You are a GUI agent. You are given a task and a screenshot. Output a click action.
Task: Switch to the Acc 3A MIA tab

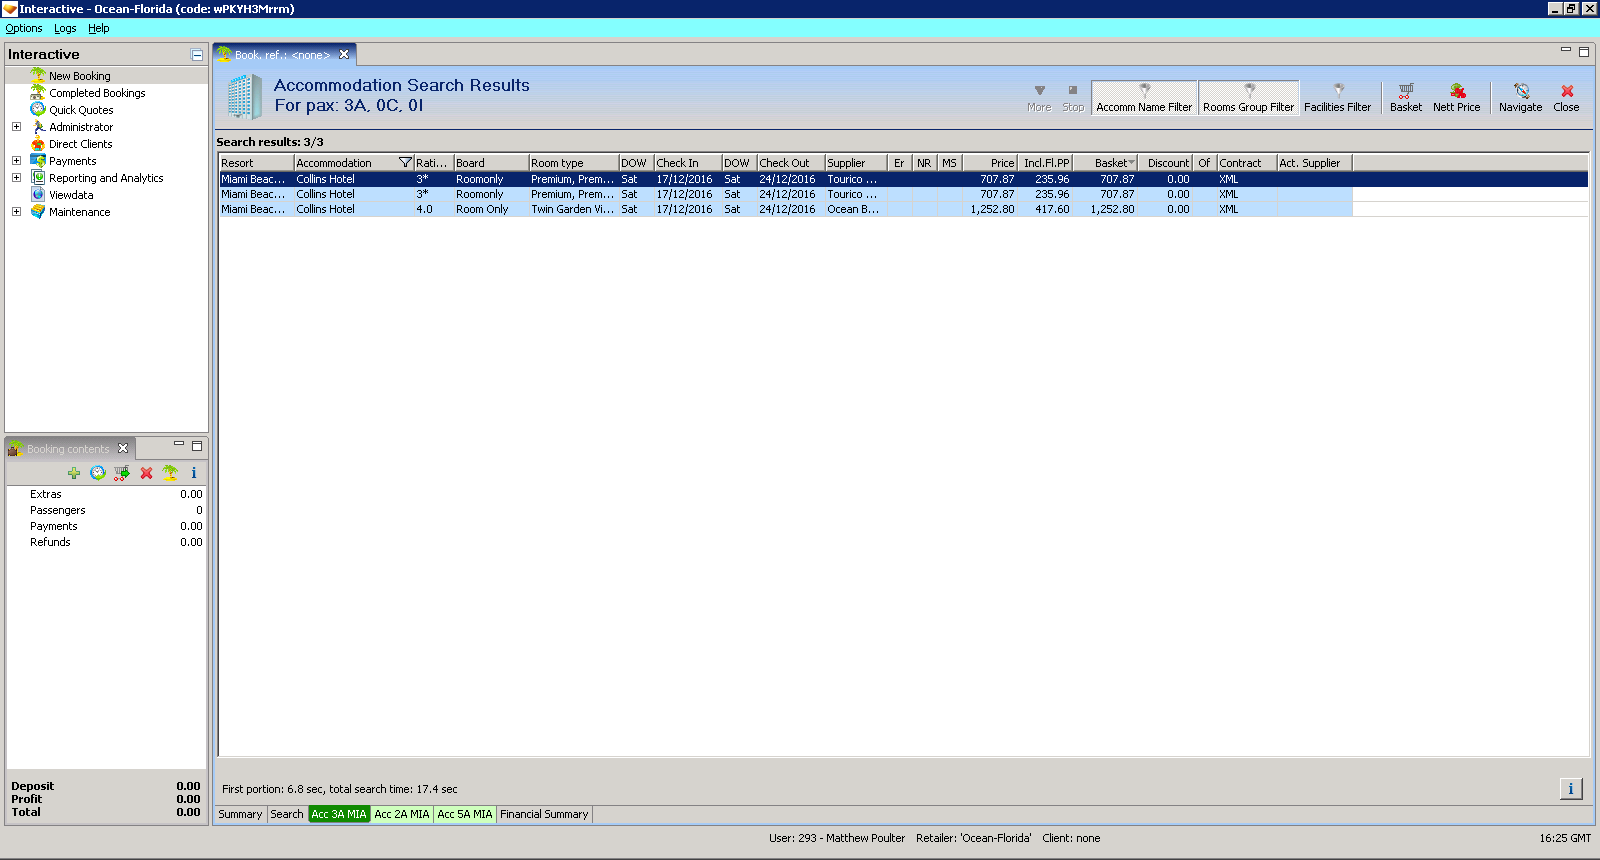click(339, 814)
